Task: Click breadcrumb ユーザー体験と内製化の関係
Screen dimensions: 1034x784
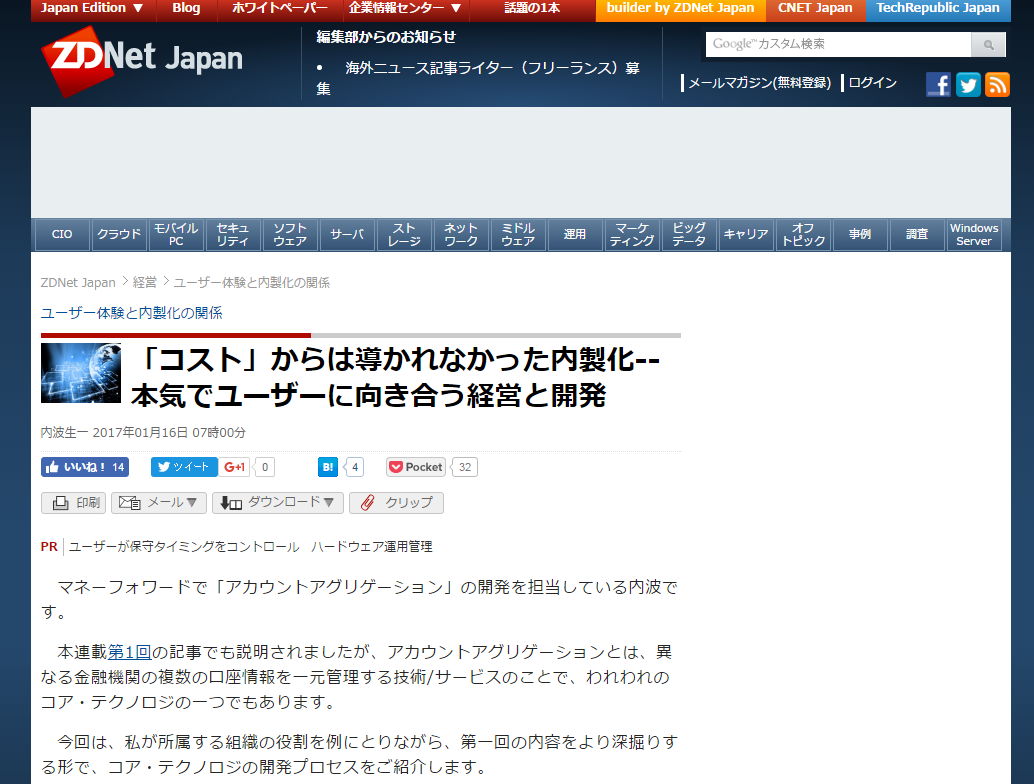Action: pos(251,283)
